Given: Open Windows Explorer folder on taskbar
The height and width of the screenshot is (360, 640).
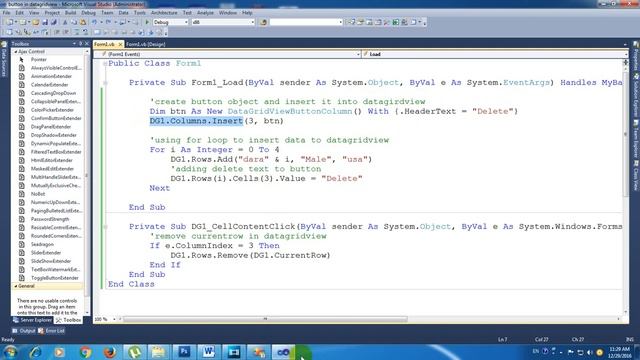Looking at the screenshot, I should click(159, 352).
